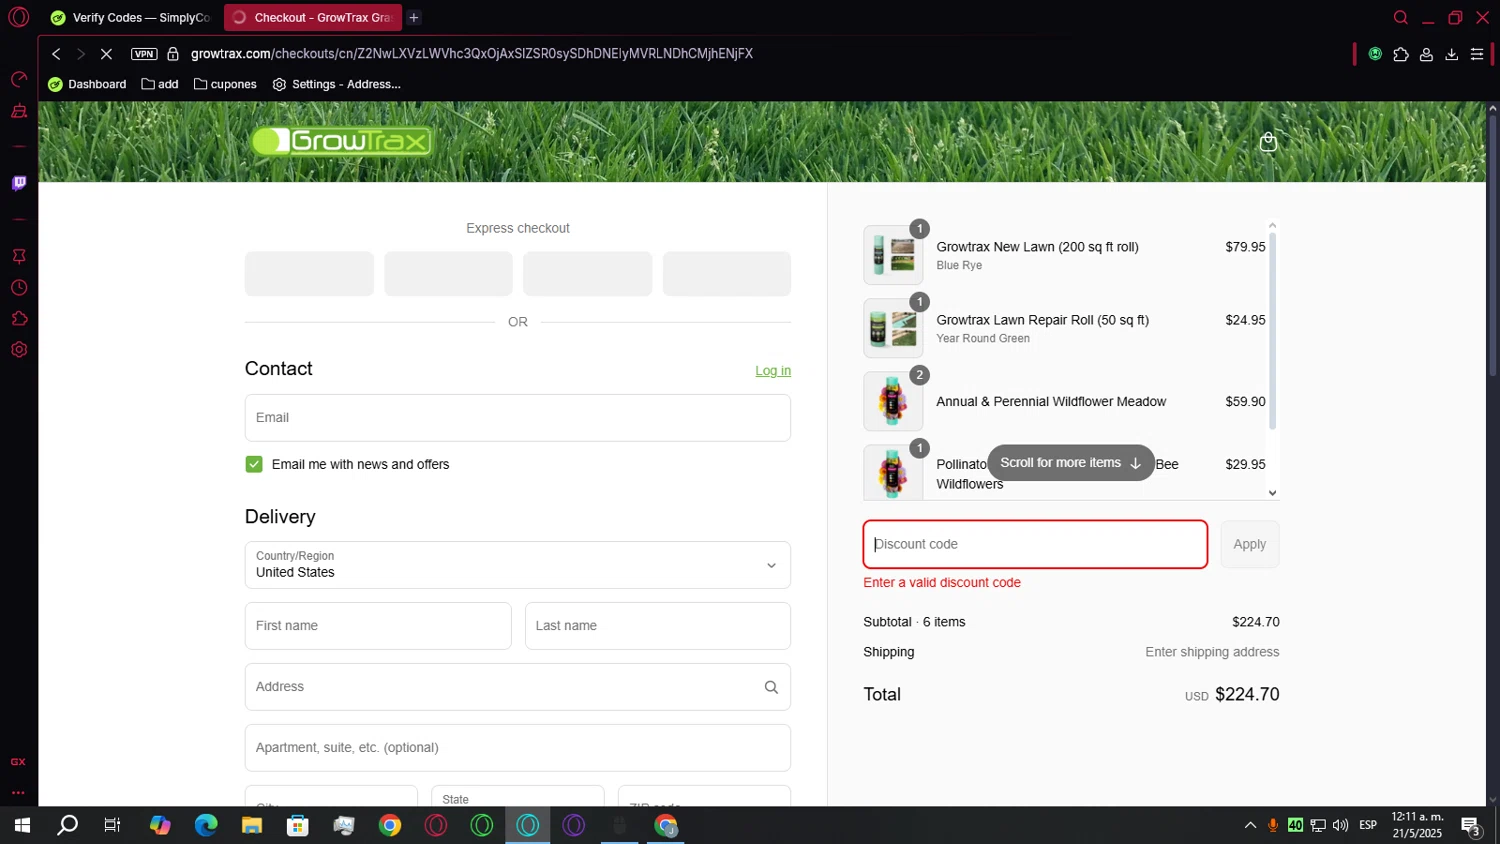
Task: Click the Log in link
Action: click(x=773, y=371)
